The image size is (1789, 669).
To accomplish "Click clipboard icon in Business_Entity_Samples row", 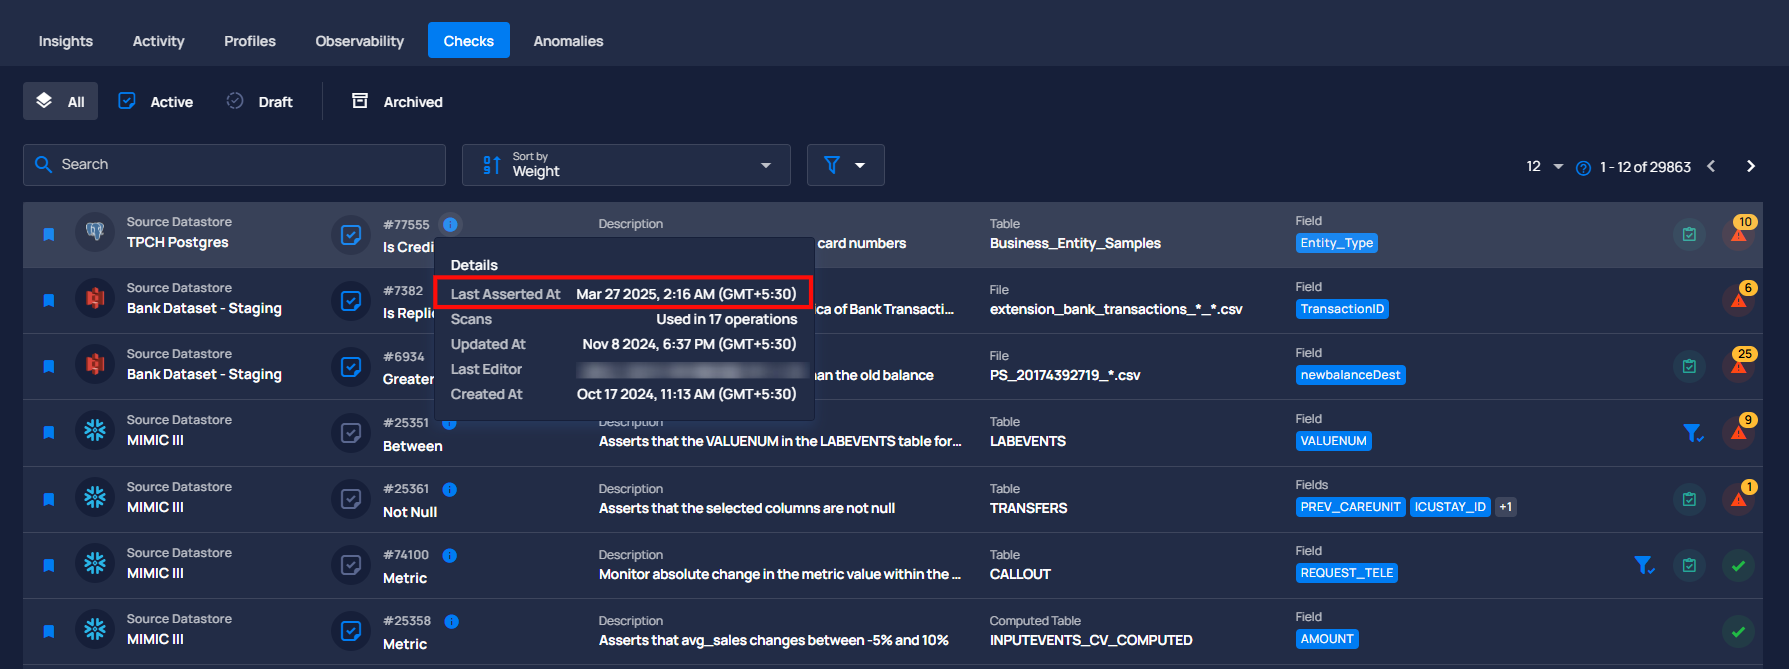I will 1689,234.
